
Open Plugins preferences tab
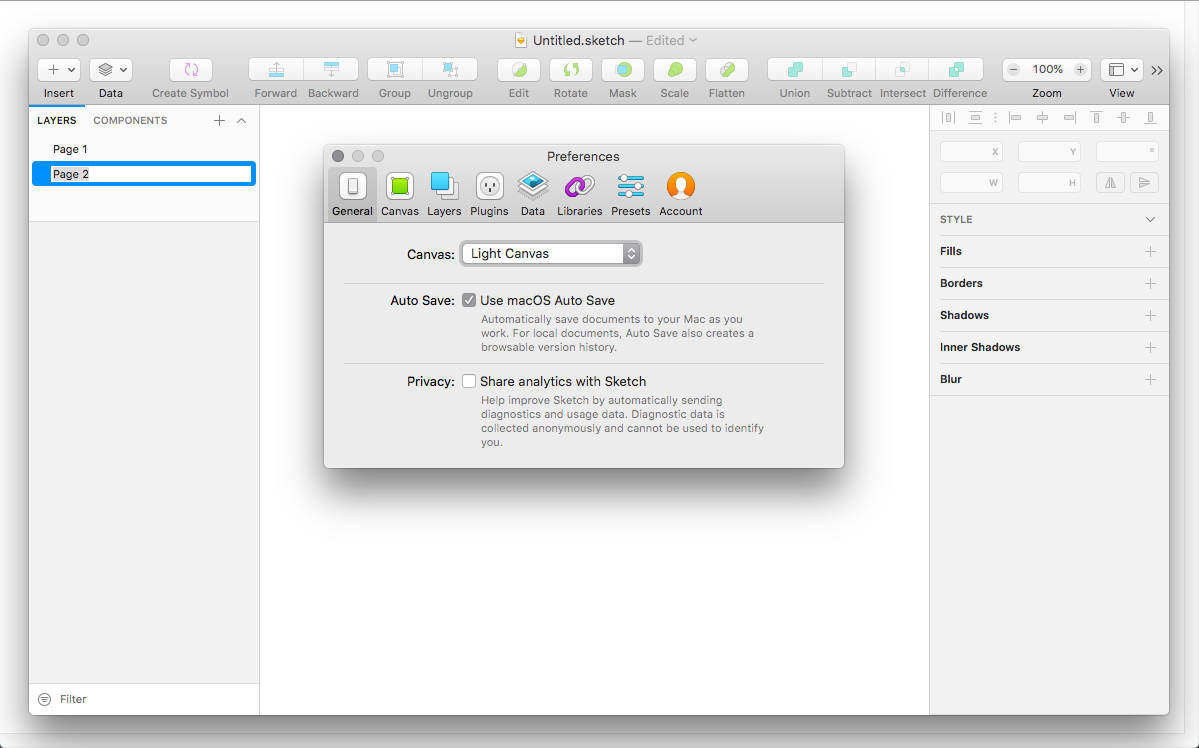pyautogui.click(x=489, y=195)
